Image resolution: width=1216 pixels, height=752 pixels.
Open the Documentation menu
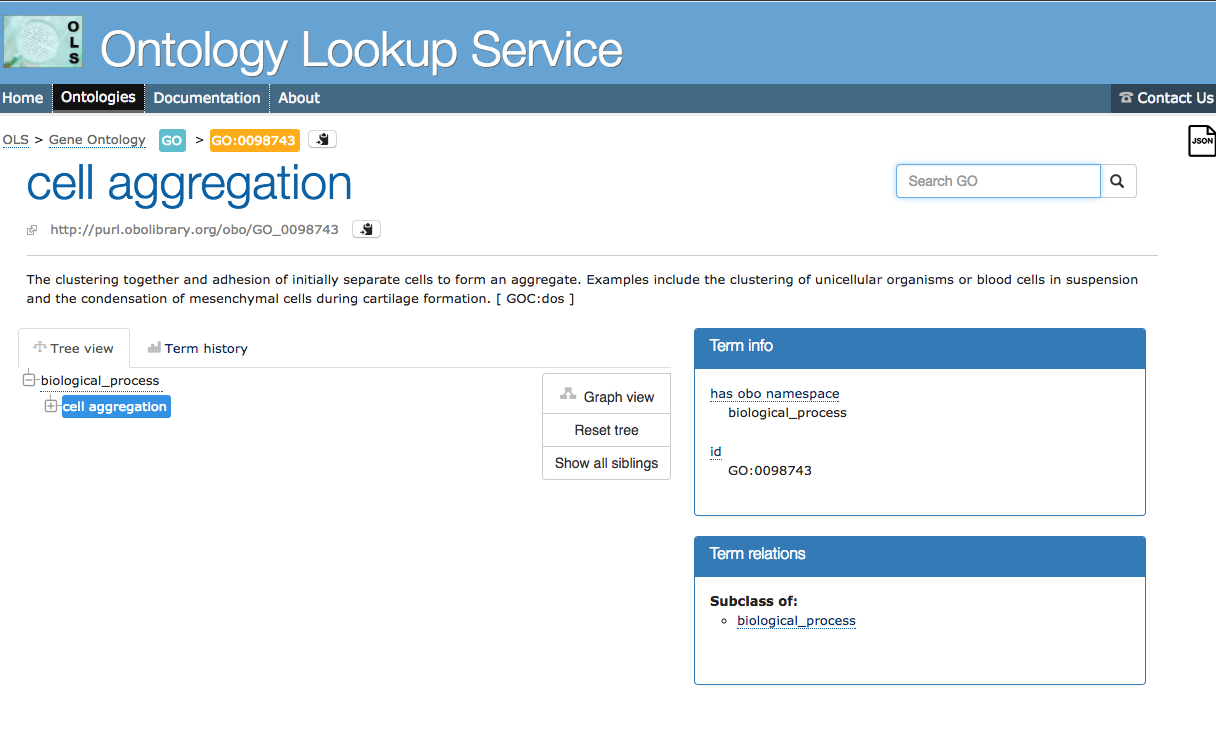click(x=207, y=98)
